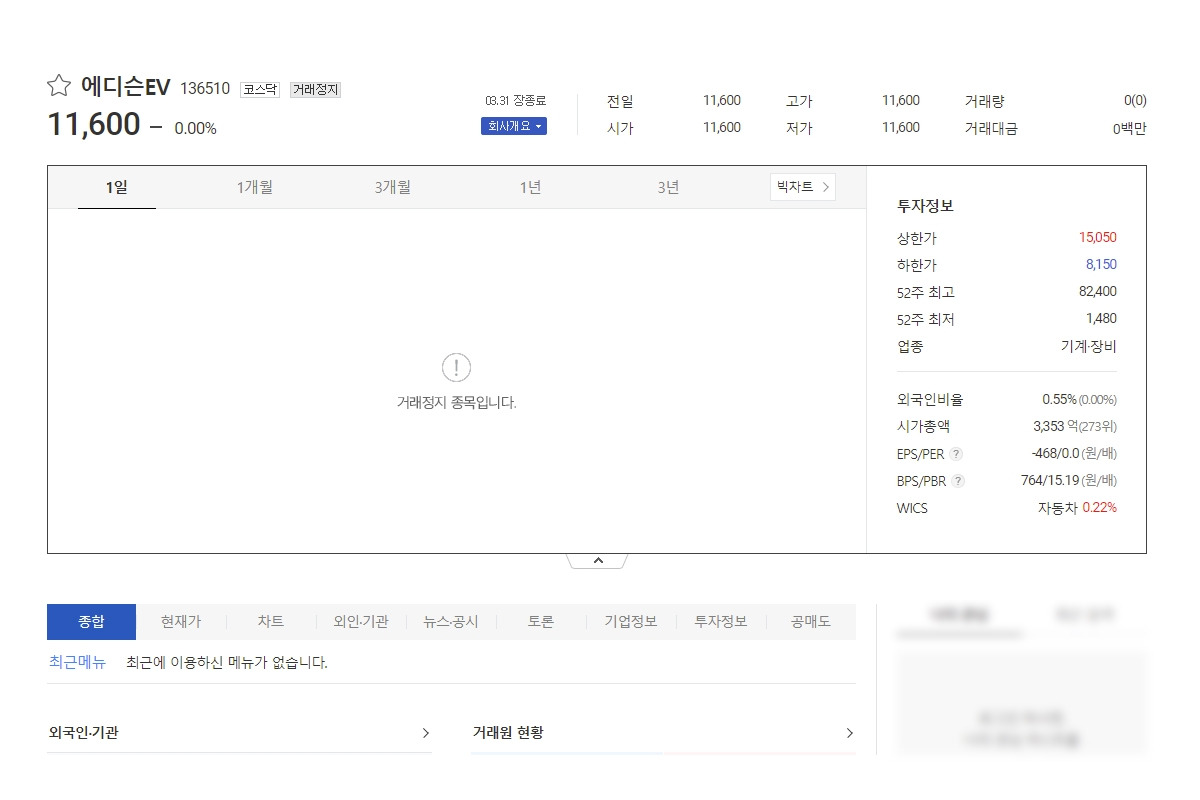Click the 거래원 현황 section heading
Image resolution: width=1200 pixels, height=800 pixels.
pyautogui.click(x=508, y=733)
